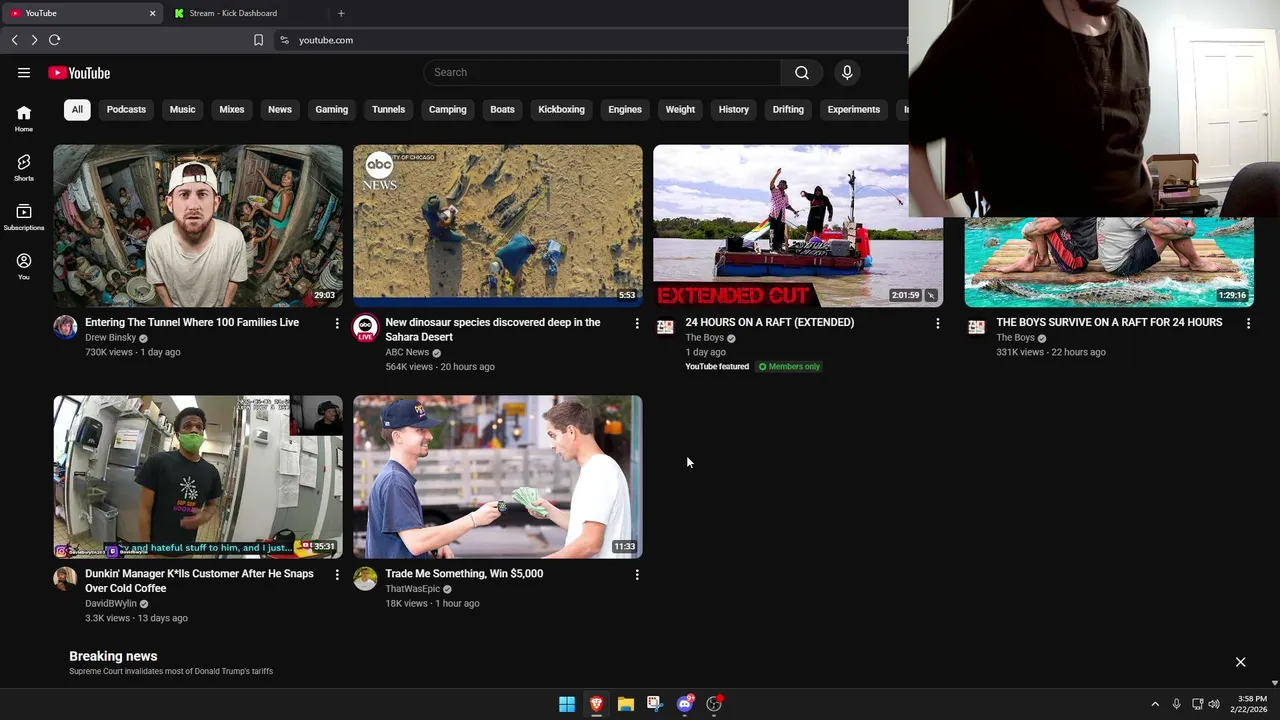Screen dimensions: 1280x720
Task: Open options for Trade Me Something video
Action: pos(637,574)
